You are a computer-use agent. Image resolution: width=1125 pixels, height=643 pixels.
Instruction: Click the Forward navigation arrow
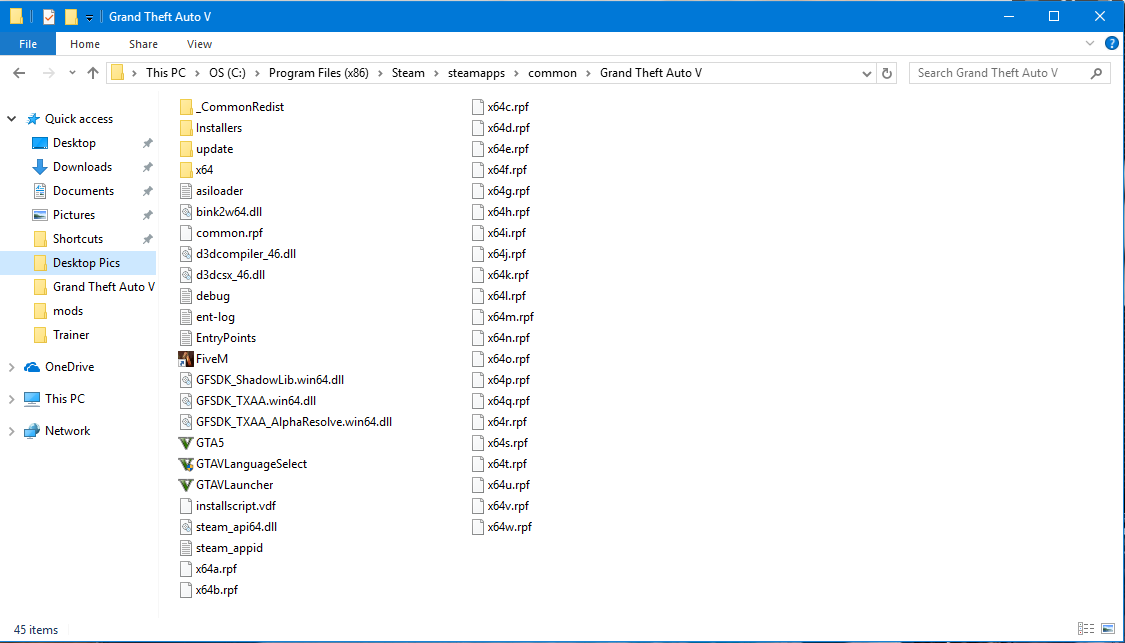pos(49,73)
